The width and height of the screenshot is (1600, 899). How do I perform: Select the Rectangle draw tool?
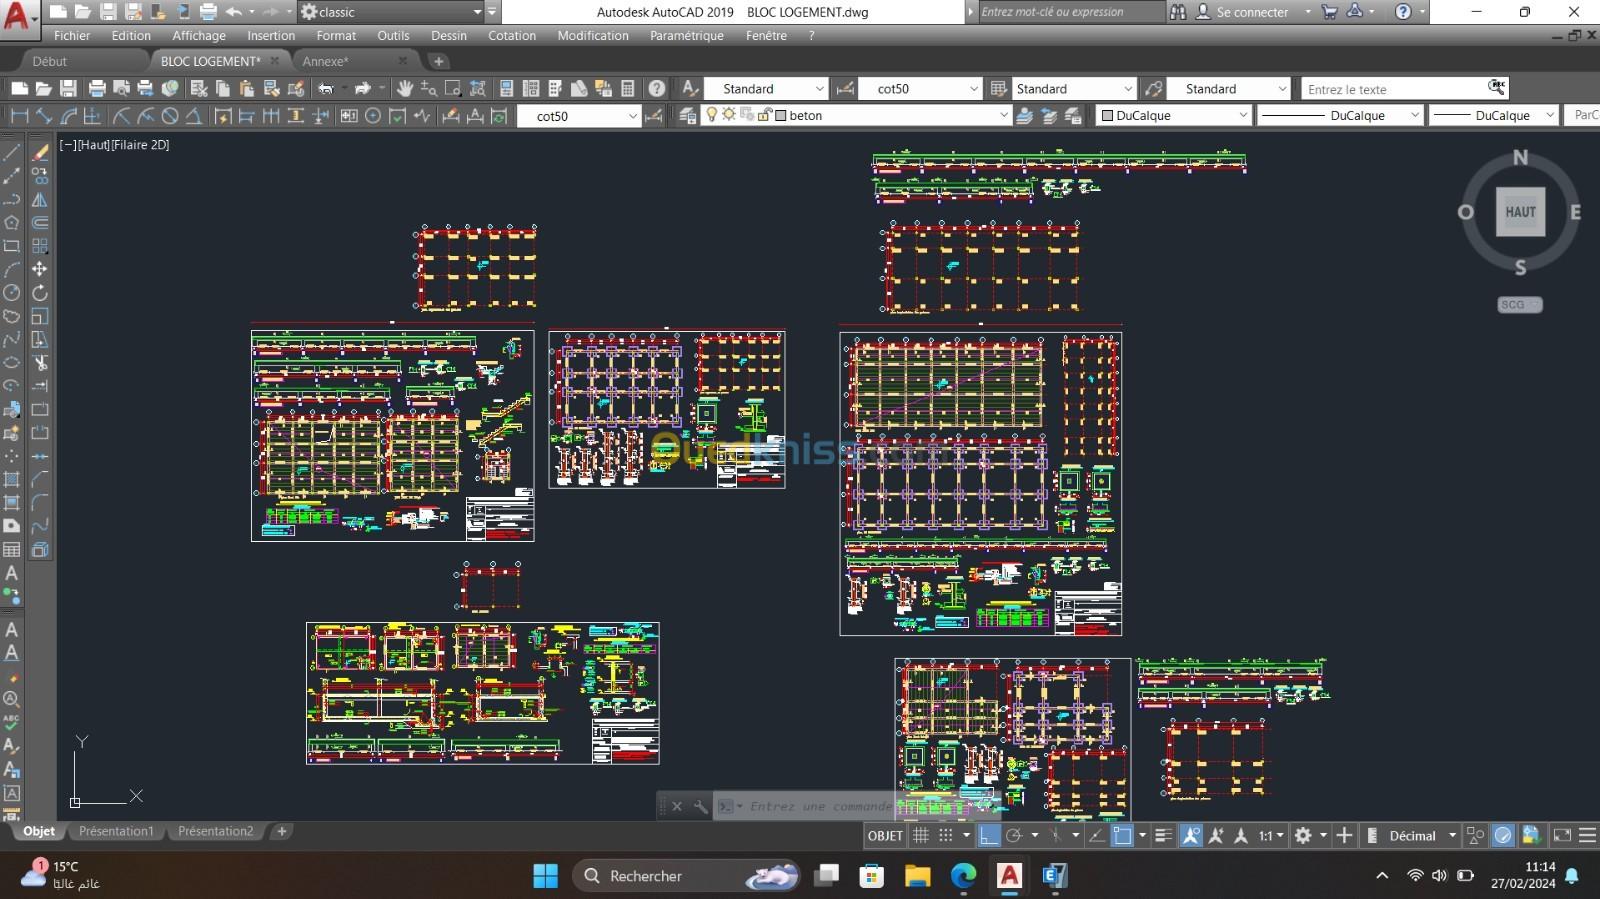pos(12,246)
